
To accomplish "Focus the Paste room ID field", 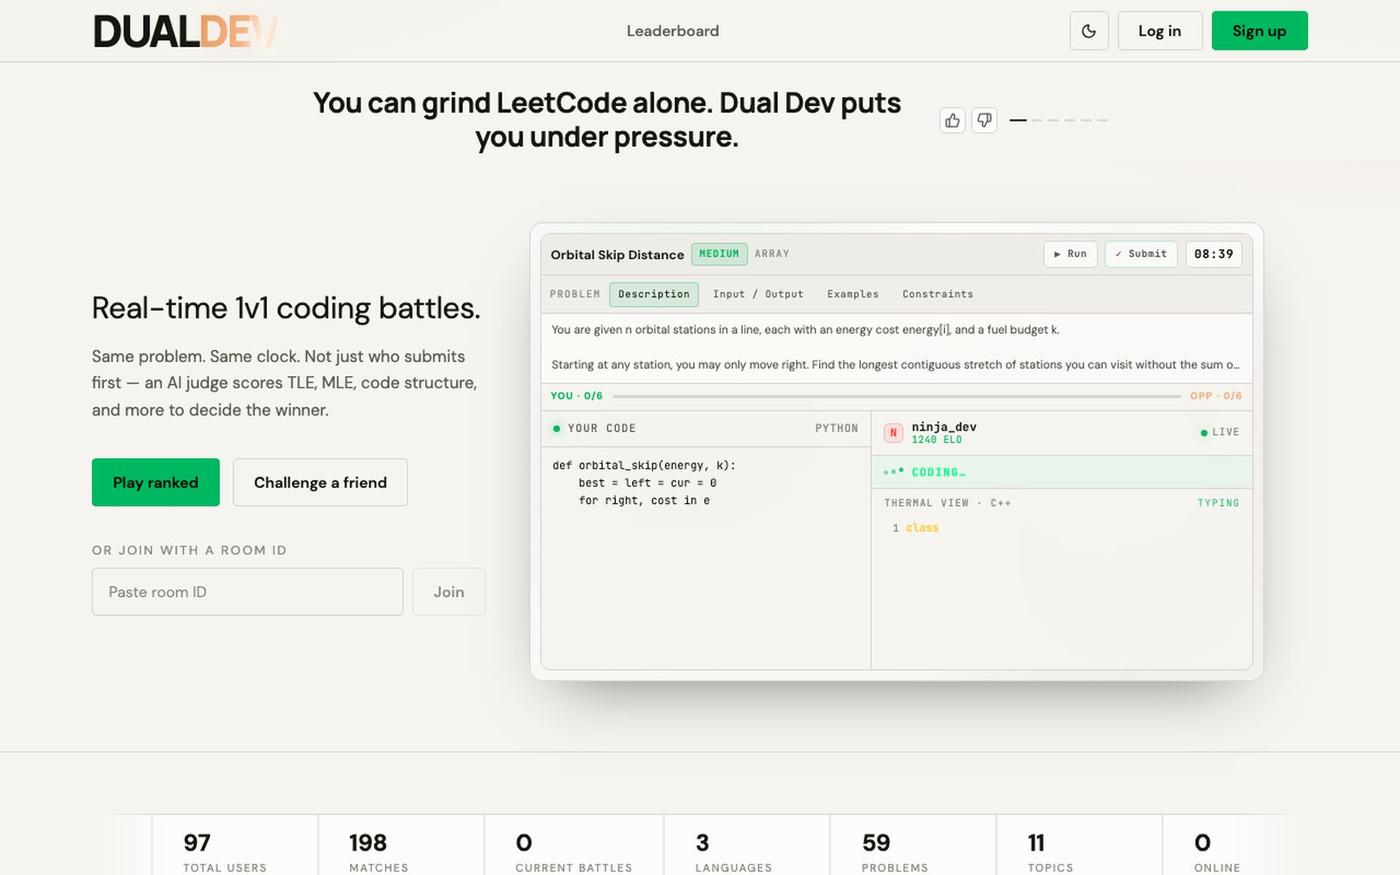I will [248, 592].
